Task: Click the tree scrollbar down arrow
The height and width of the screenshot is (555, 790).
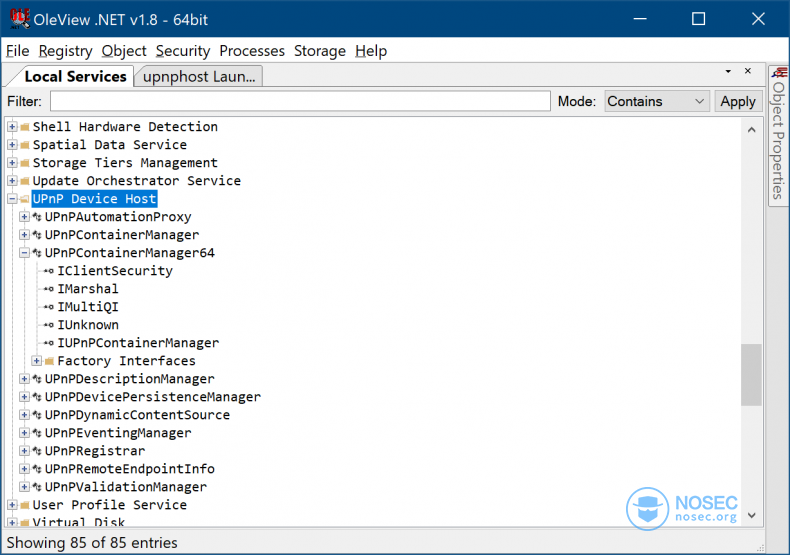Action: tap(751, 515)
